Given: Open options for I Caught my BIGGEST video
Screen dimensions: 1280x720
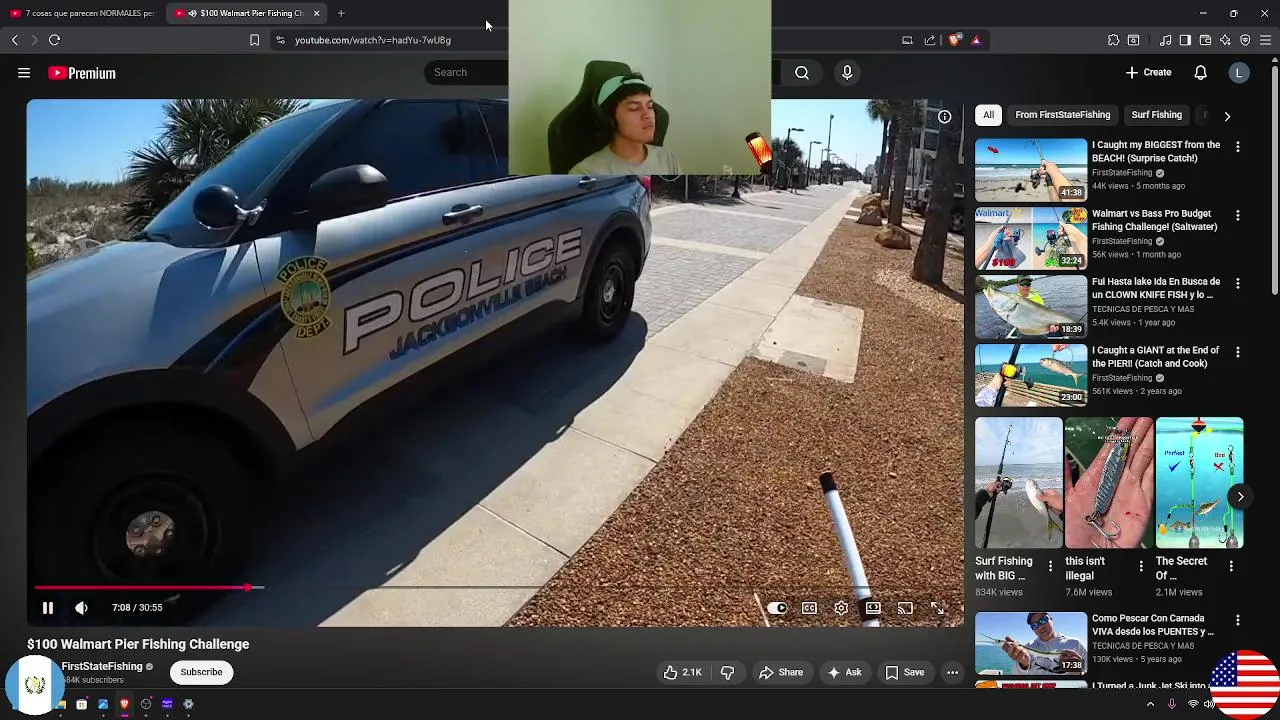Looking at the screenshot, I should pyautogui.click(x=1237, y=147).
